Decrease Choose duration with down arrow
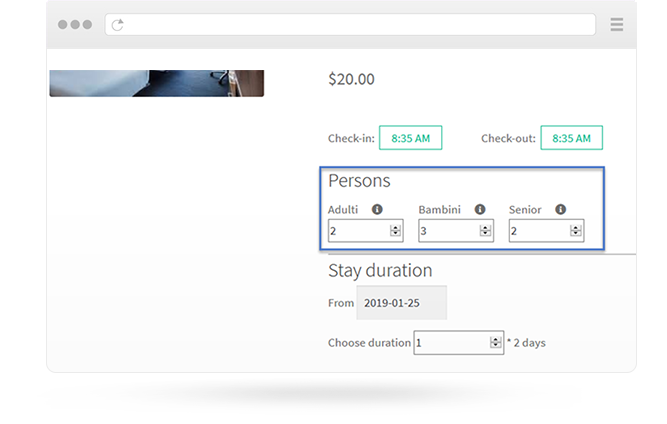This screenshot has height=424, width=667. pos(496,345)
